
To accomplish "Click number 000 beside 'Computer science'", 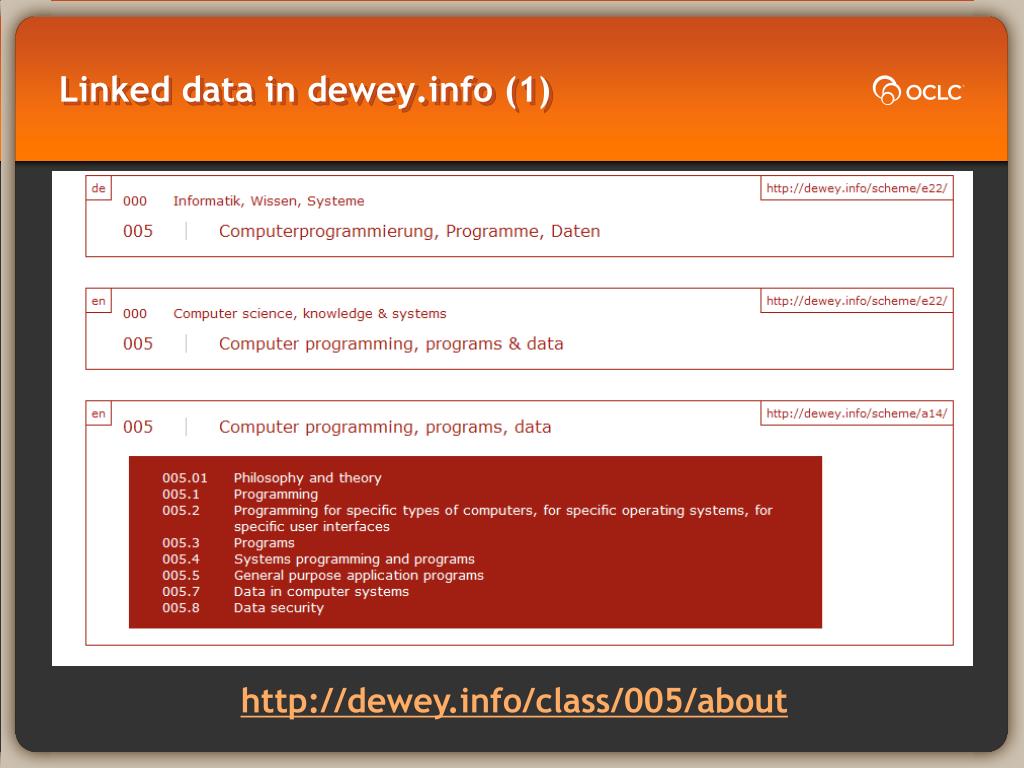I will (135, 313).
